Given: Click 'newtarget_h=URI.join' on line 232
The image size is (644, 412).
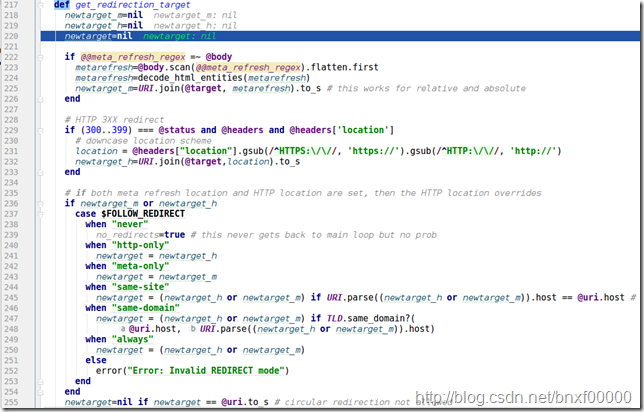Looking at the screenshot, I should (127, 162).
